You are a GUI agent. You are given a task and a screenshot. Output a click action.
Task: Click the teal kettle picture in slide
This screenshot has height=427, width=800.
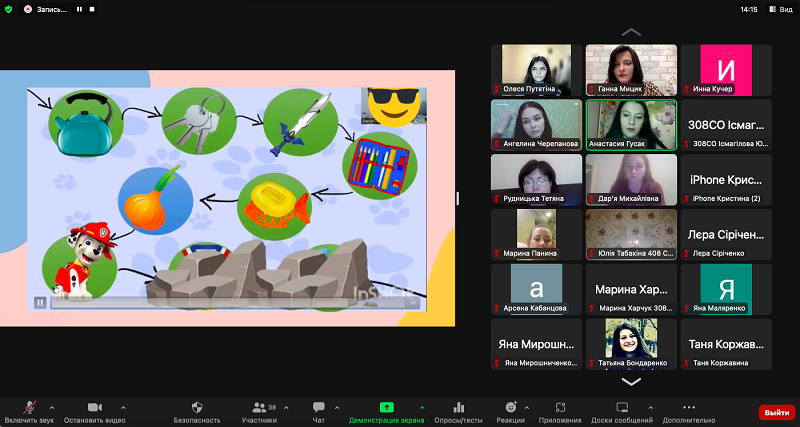85,123
